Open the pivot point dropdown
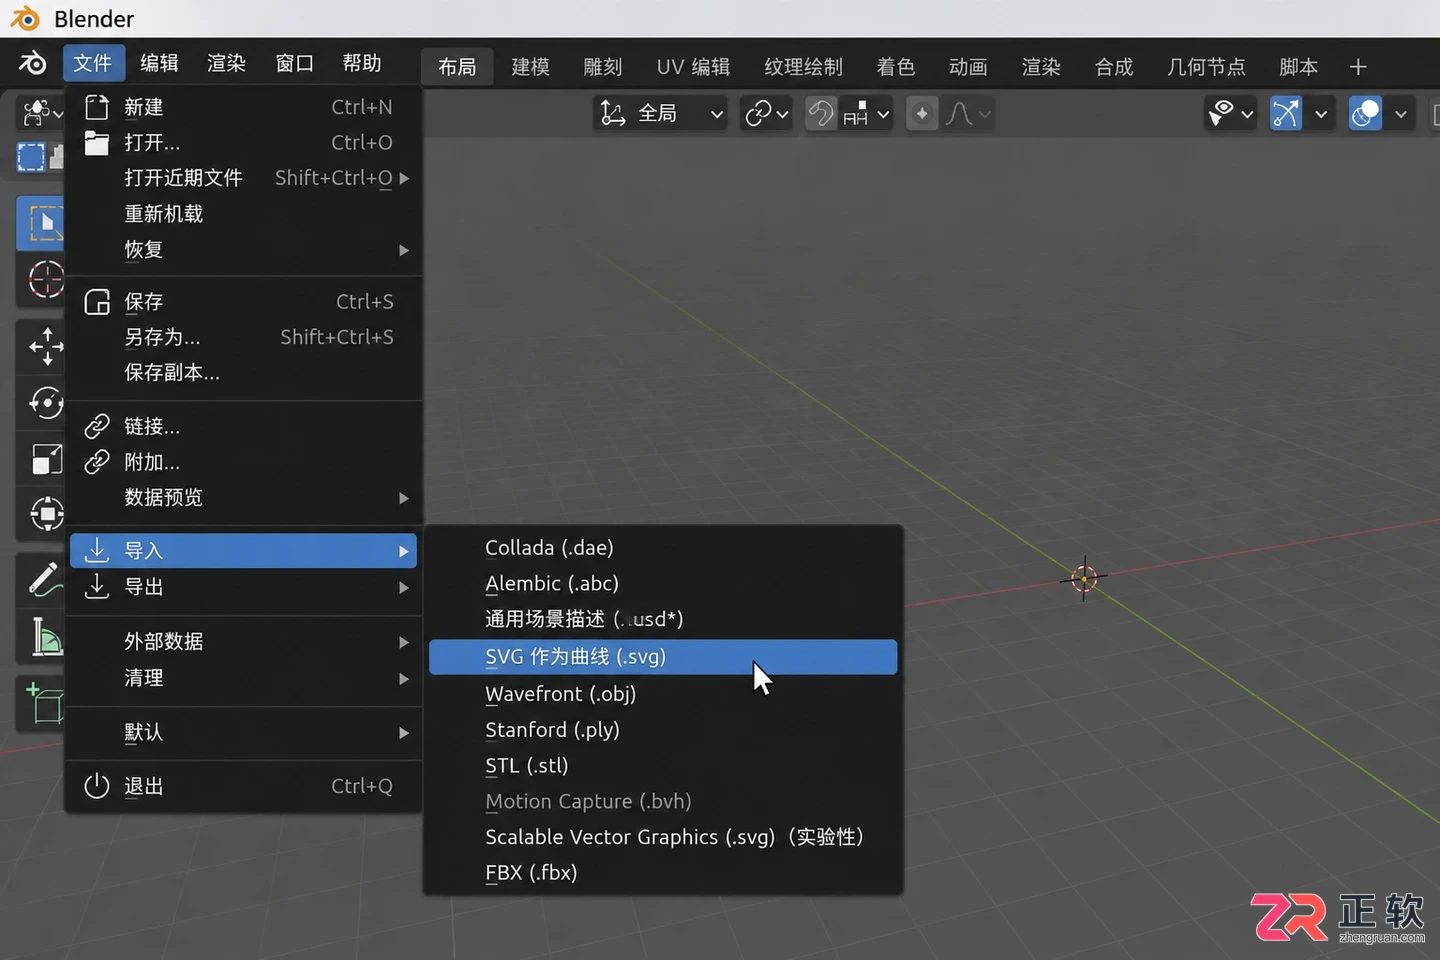Viewport: 1440px width, 960px height. pos(767,114)
